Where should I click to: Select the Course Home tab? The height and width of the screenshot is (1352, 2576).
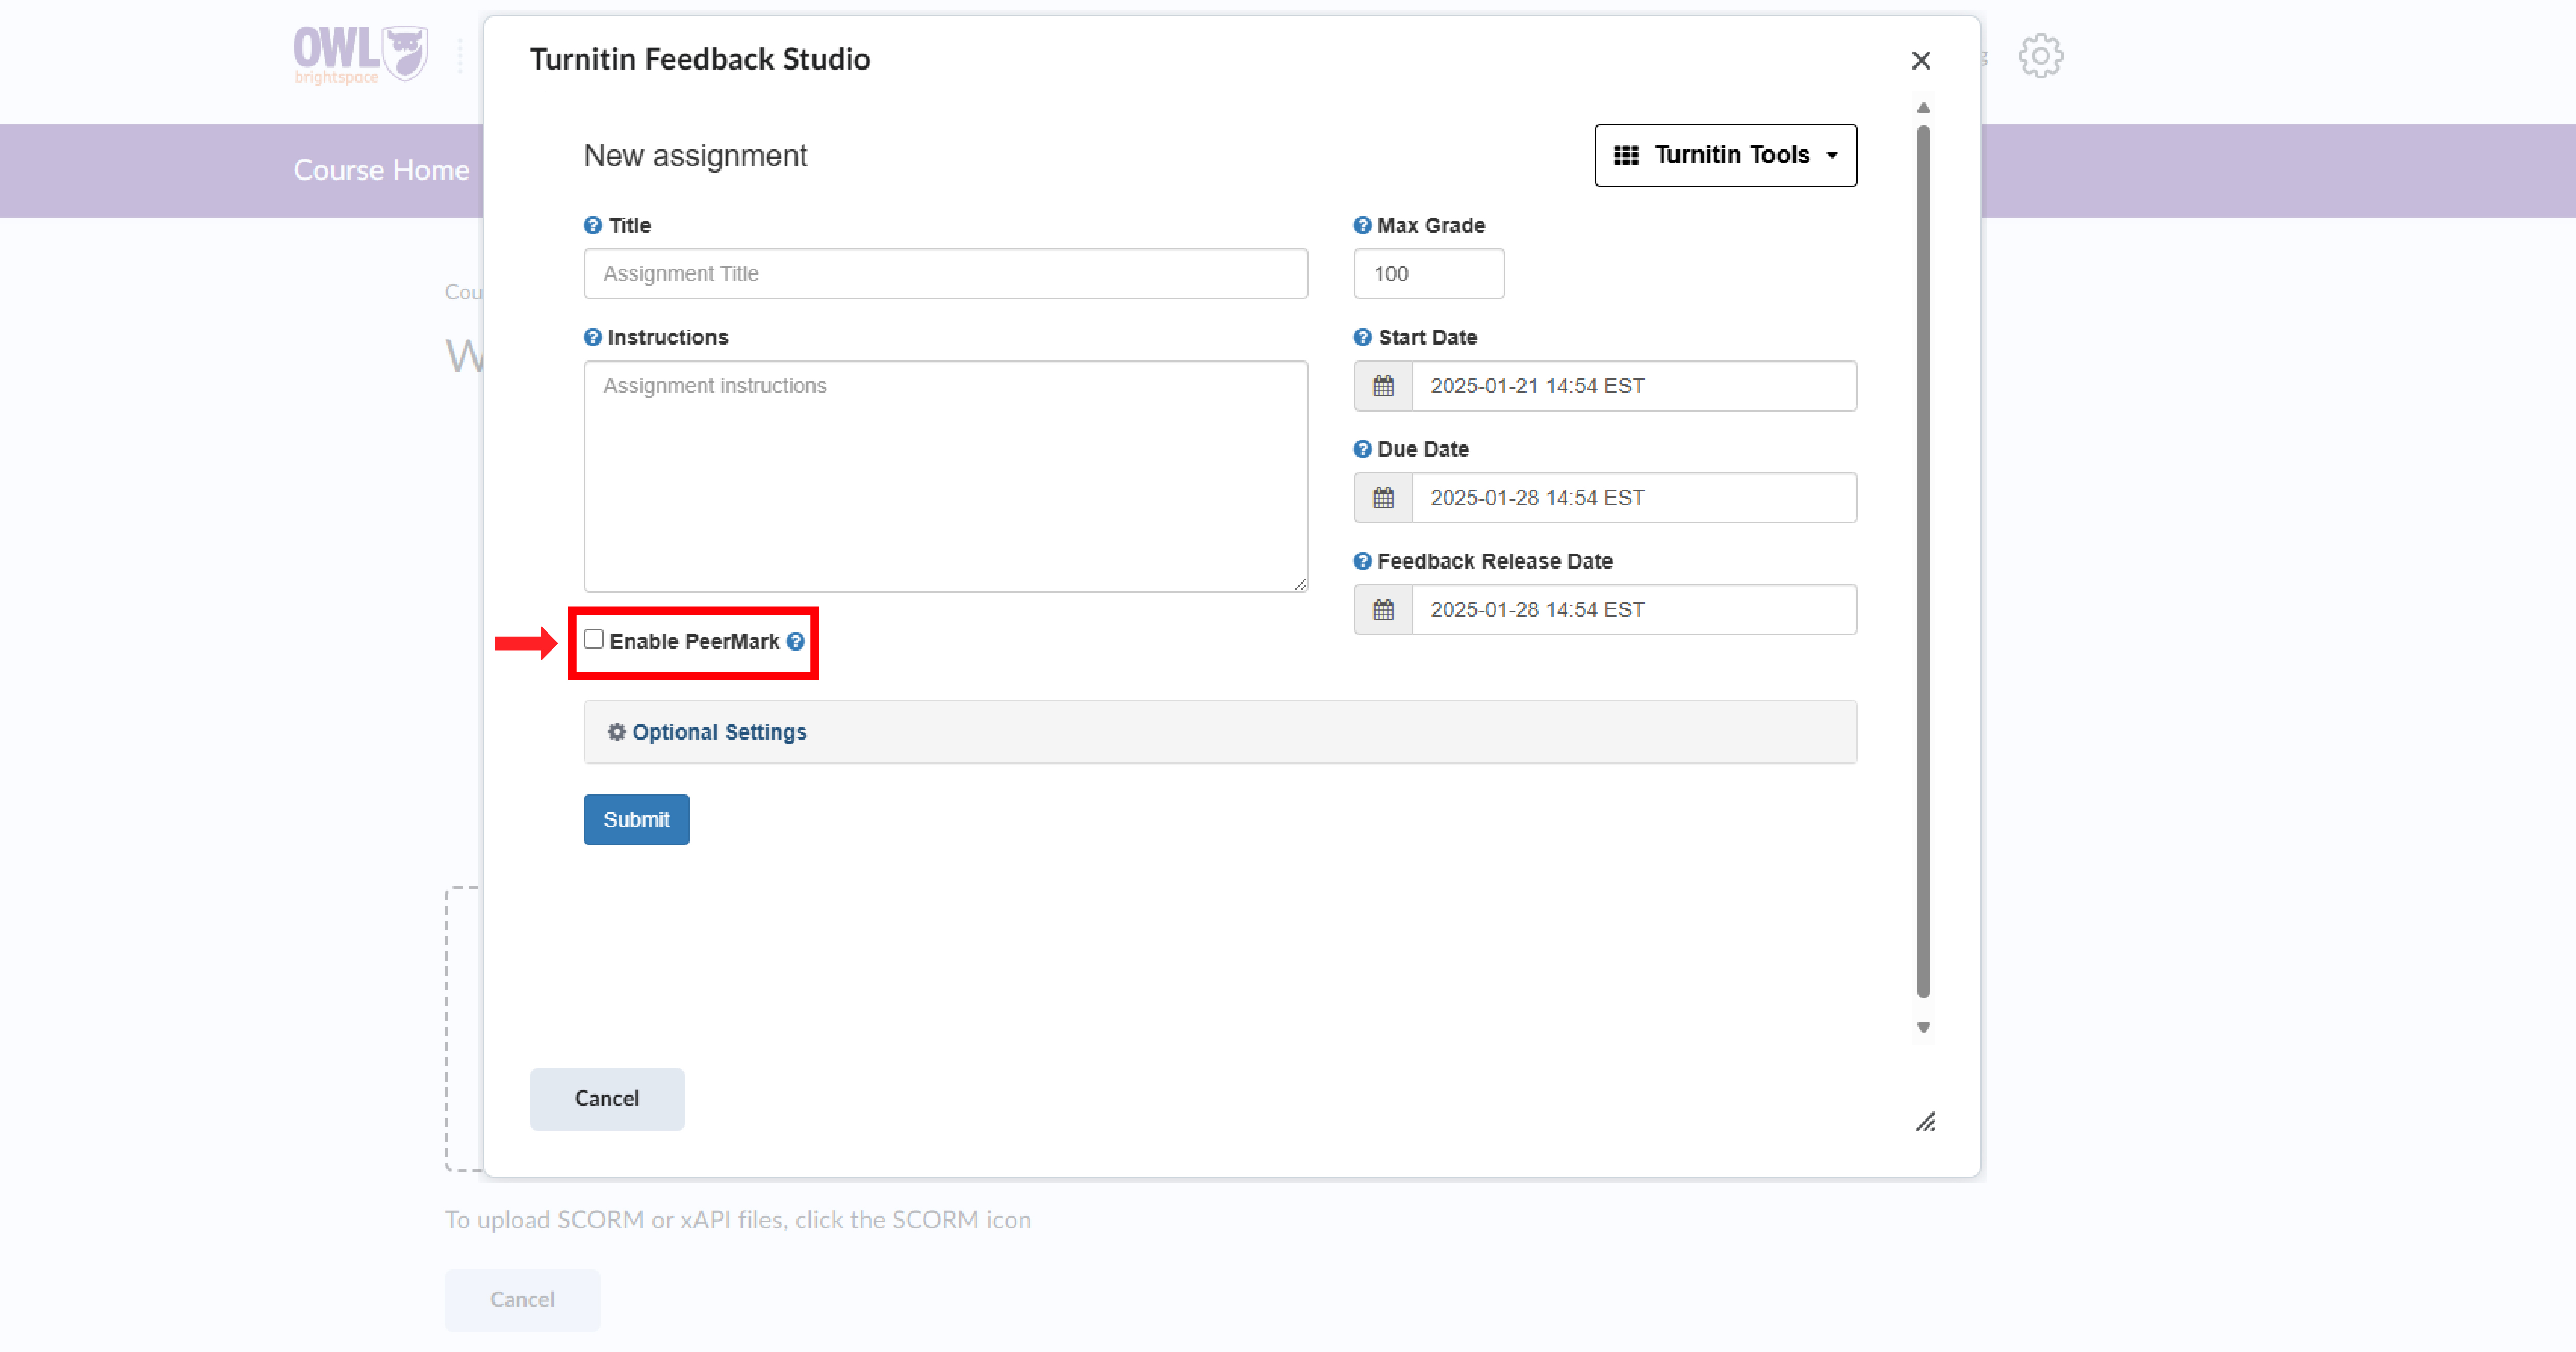click(381, 169)
